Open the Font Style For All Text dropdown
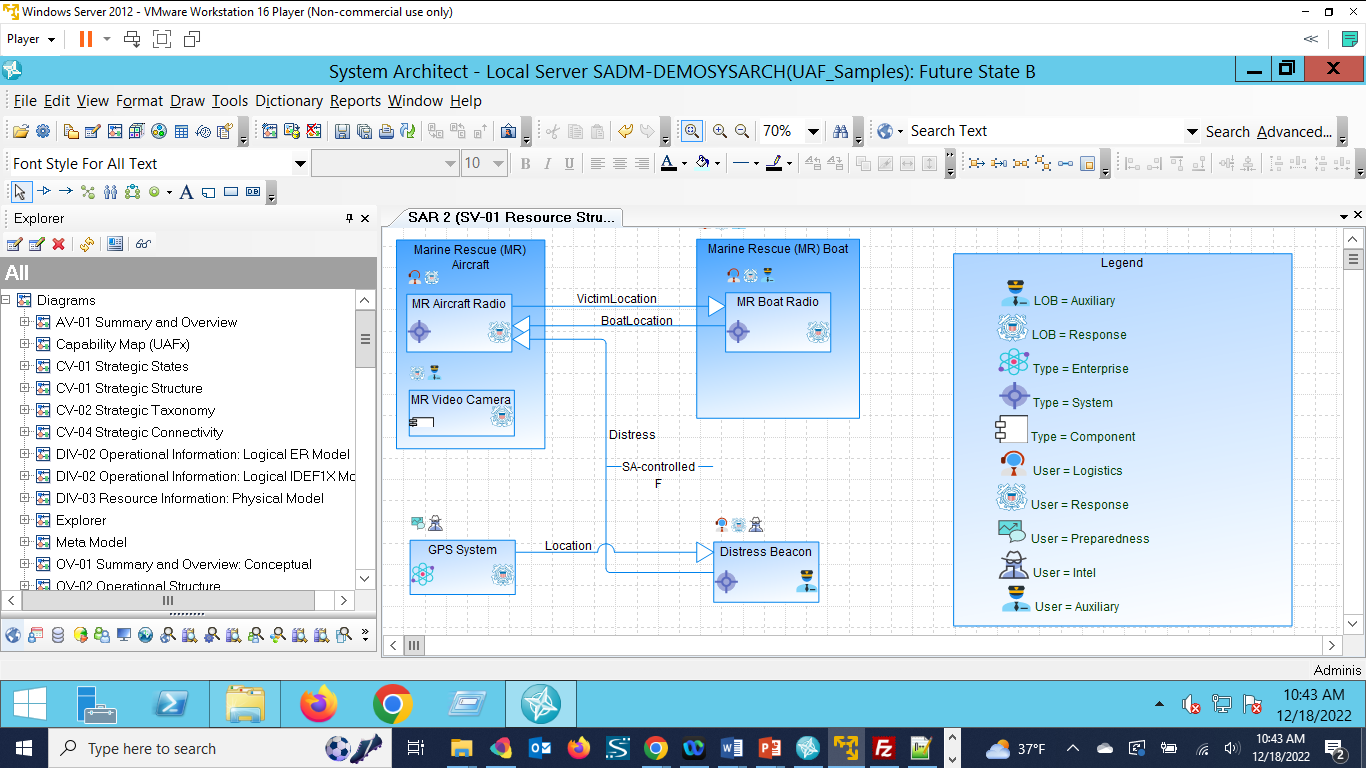Screen dimensions: 1366x768 [300, 163]
